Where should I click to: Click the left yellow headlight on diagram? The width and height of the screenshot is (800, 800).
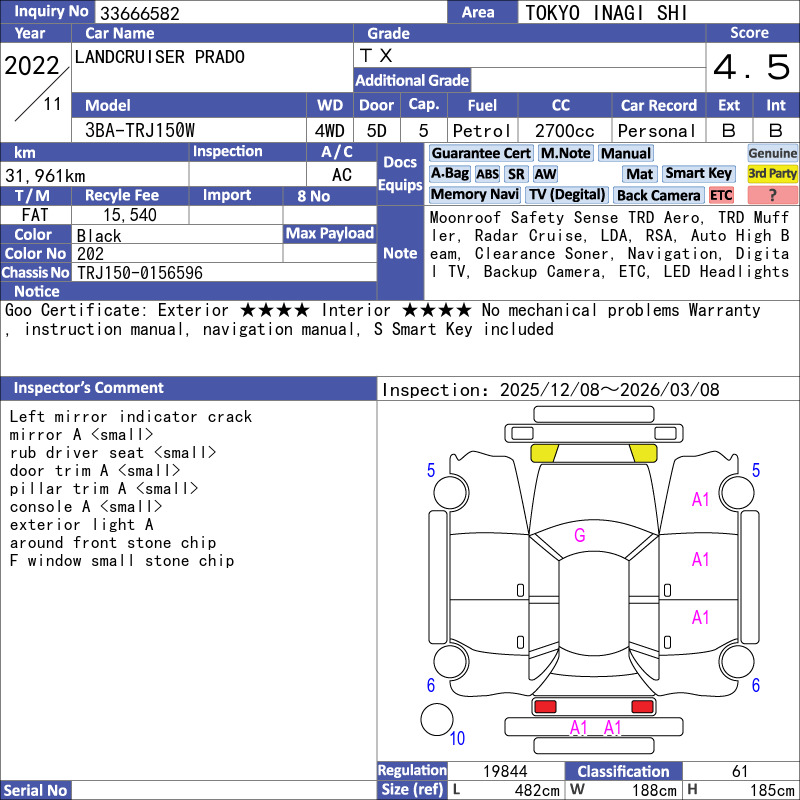(x=544, y=452)
